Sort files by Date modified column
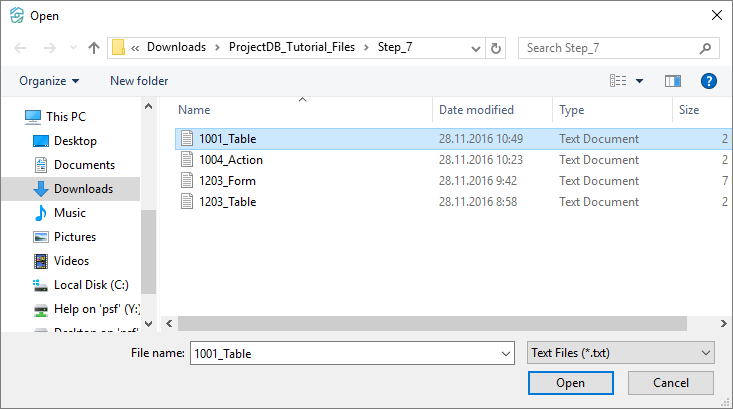Image resolution: width=733 pixels, height=409 pixels. tap(477, 110)
